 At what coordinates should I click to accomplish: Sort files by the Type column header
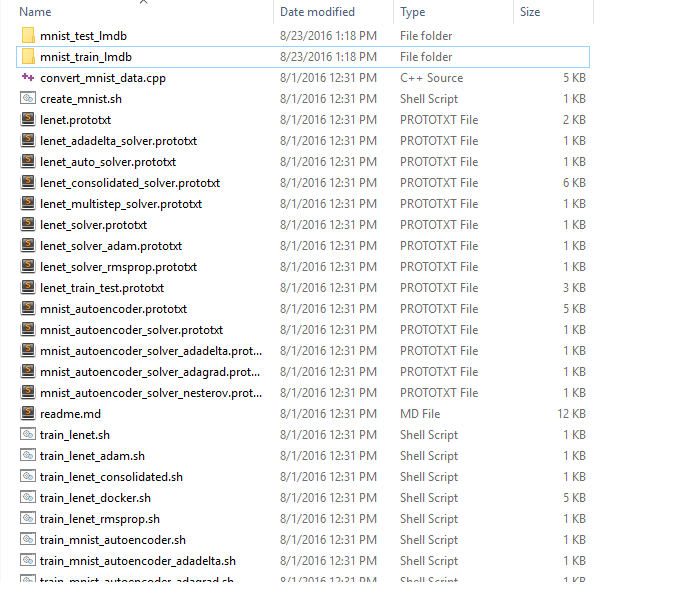click(x=412, y=12)
